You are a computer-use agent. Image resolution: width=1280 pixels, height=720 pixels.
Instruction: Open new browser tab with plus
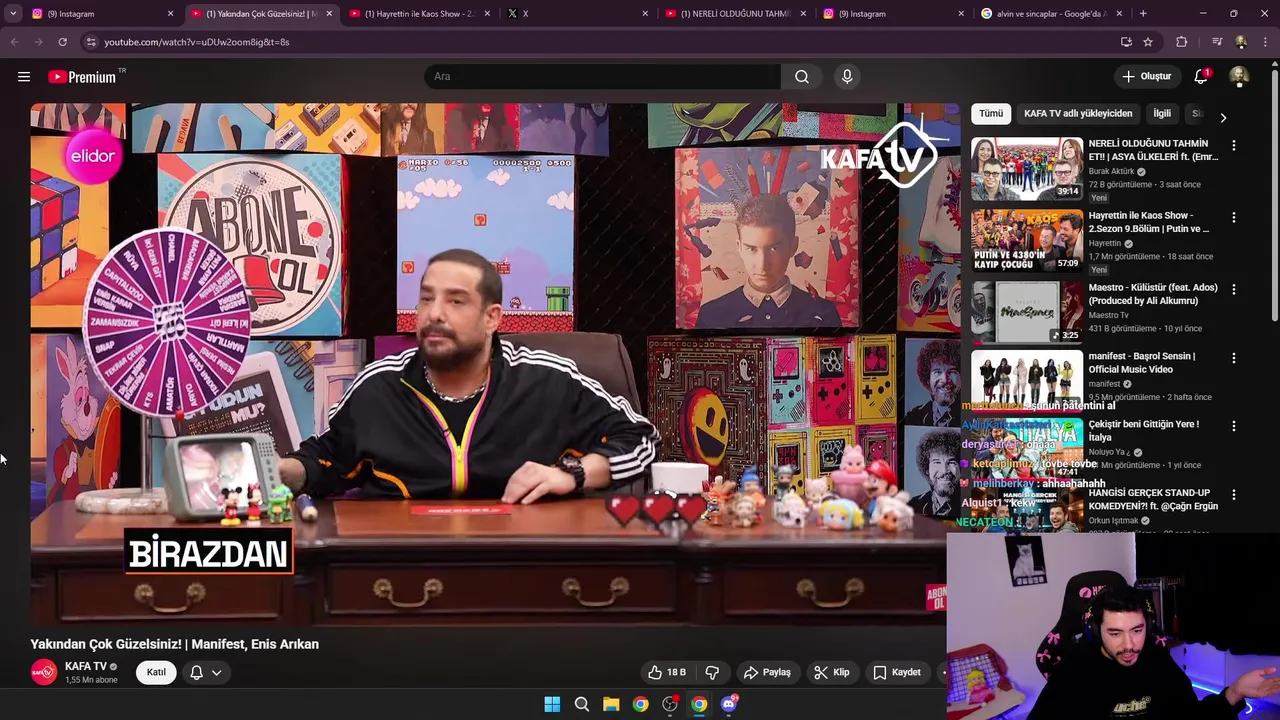point(1143,14)
